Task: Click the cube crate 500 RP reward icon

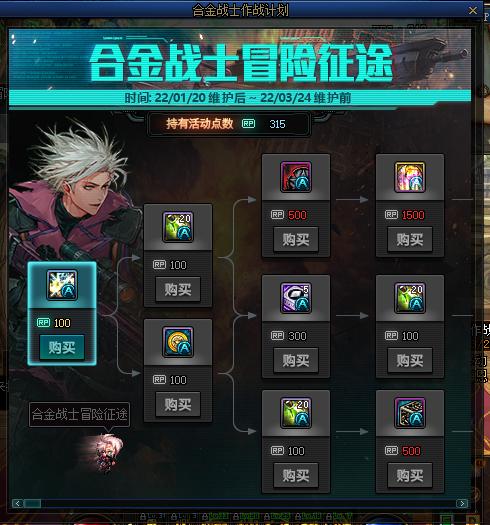Action: (x=410, y=413)
